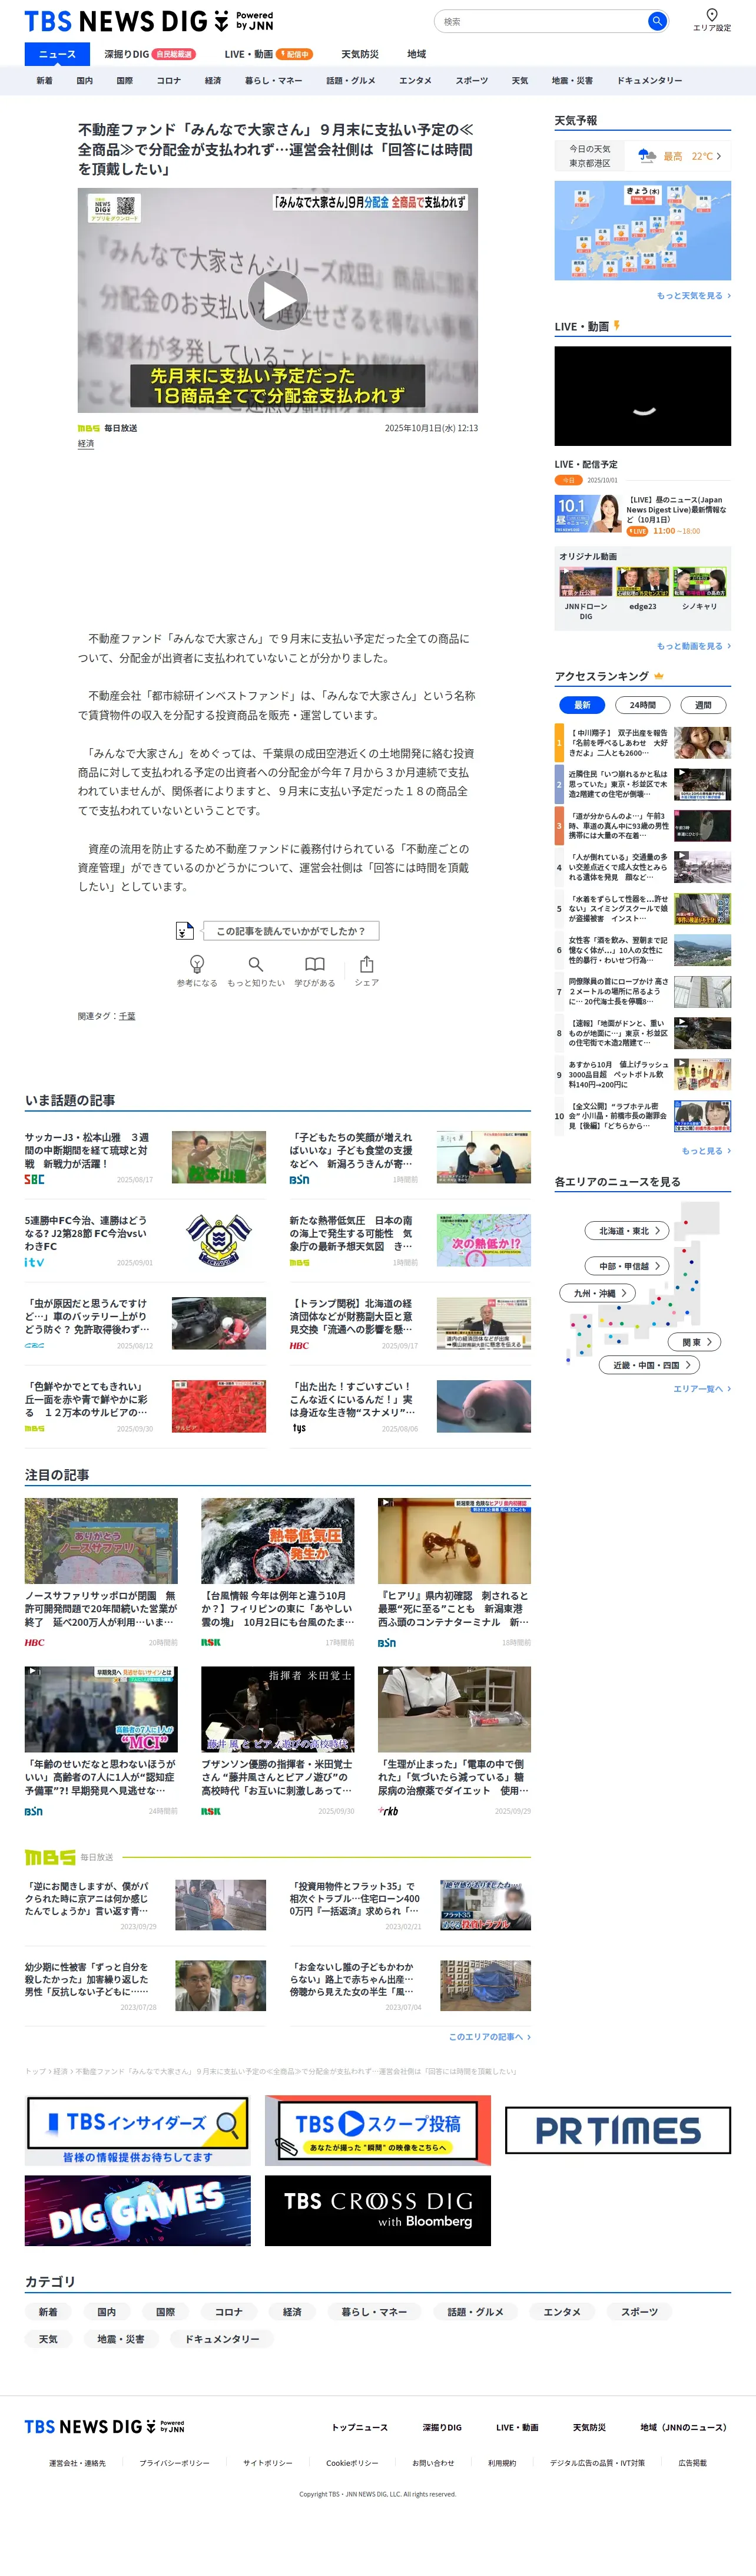Select the 24時間 ranking filter
Viewport: 756px width, 2576px height.
click(x=643, y=705)
